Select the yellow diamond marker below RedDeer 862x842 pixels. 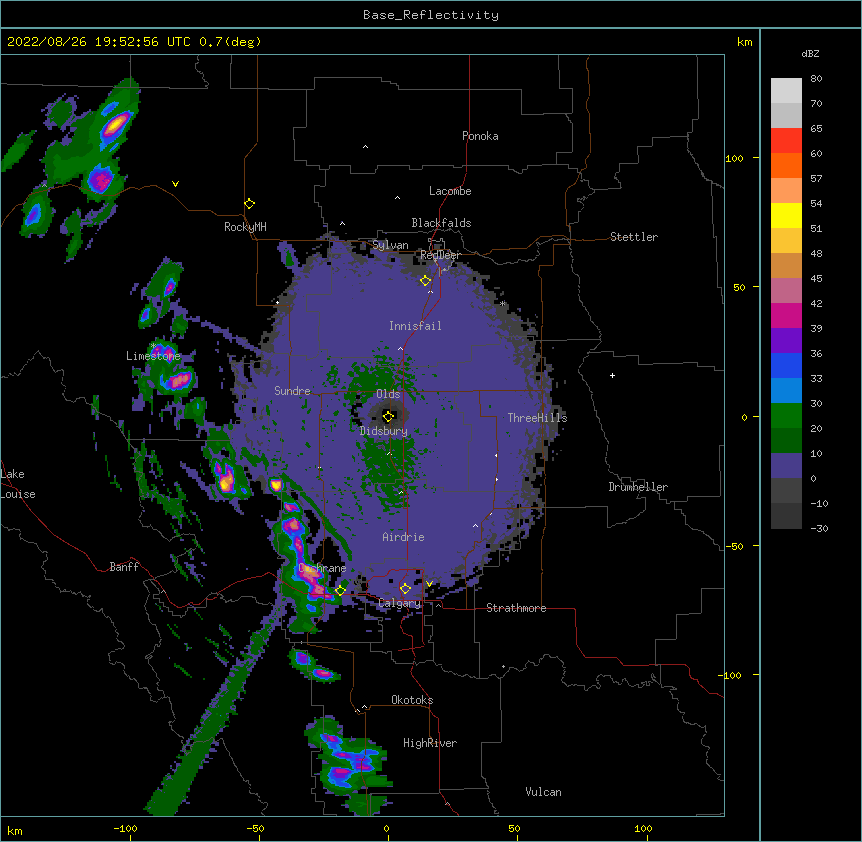tap(425, 281)
